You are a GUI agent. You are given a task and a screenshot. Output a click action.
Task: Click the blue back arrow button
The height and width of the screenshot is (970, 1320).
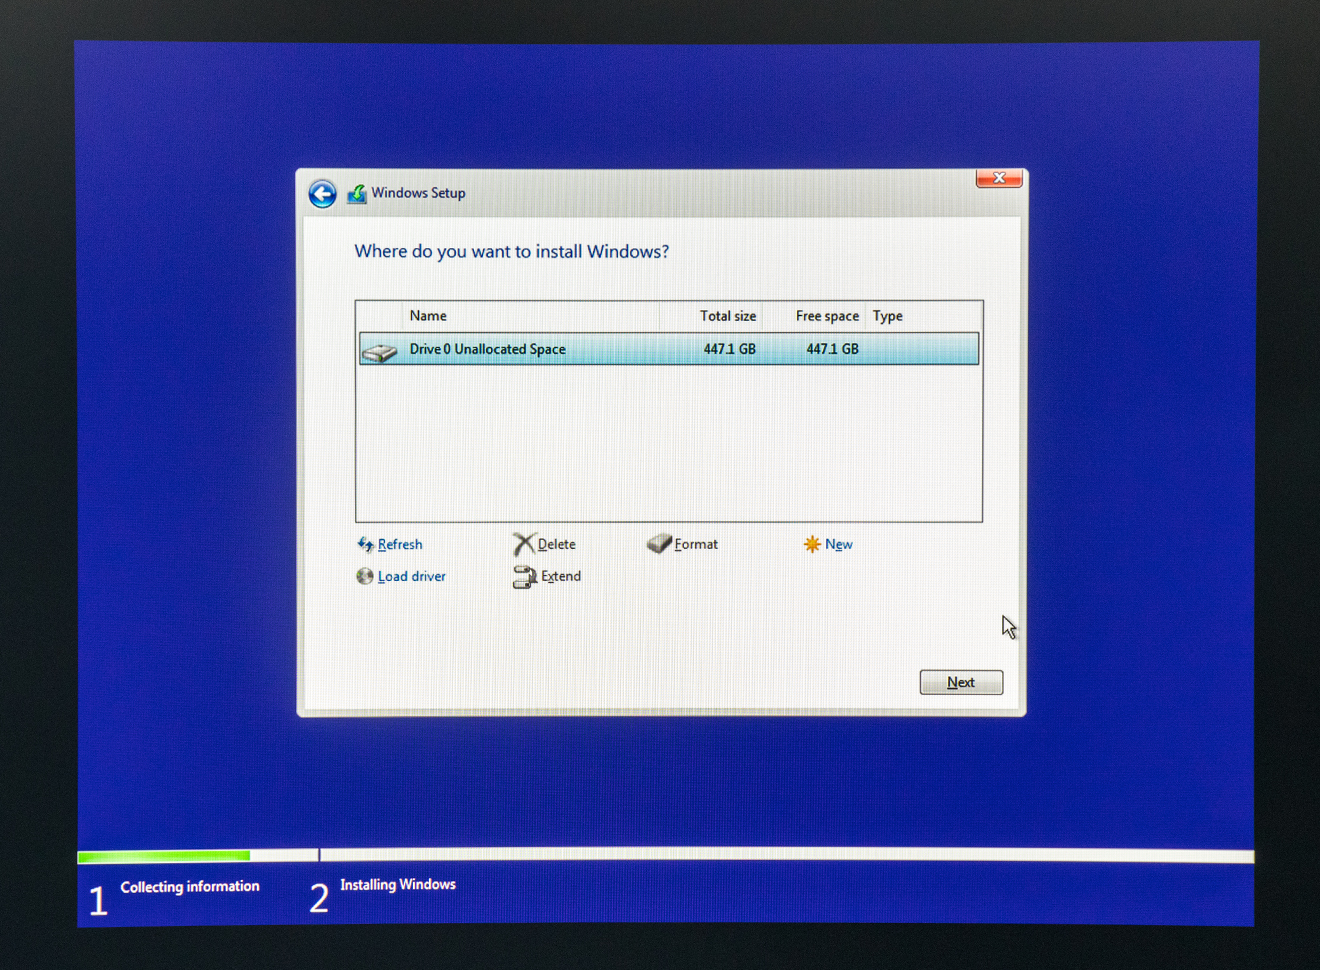[321, 193]
